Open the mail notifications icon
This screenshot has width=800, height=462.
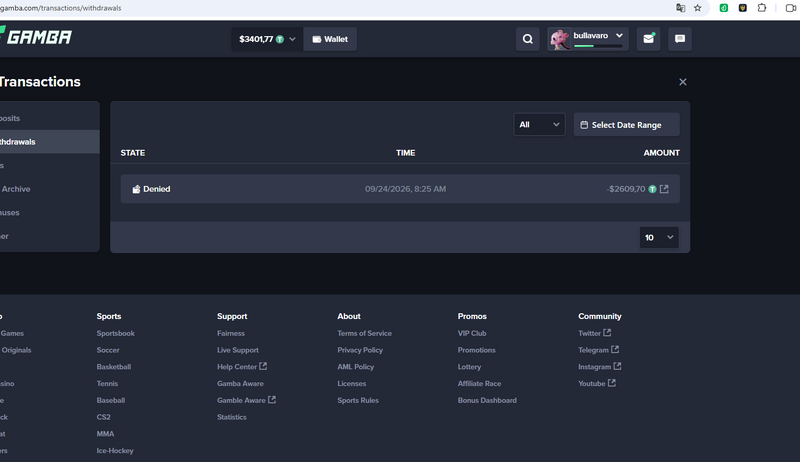point(648,39)
